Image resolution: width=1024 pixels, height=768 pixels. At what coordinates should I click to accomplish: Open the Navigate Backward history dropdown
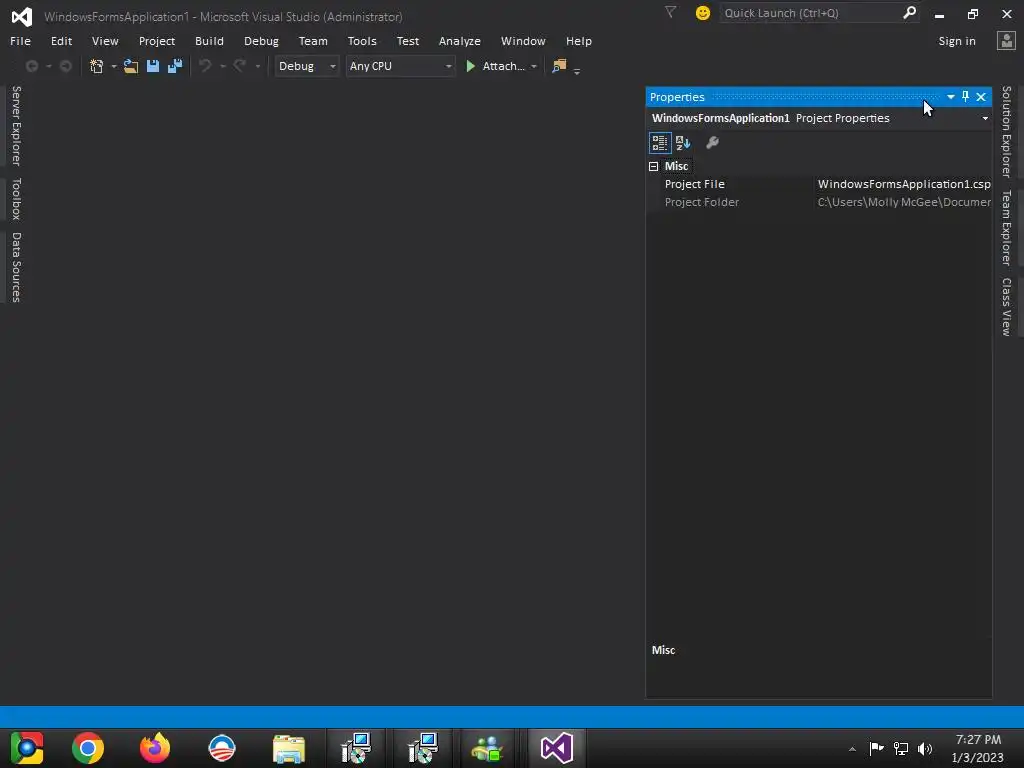[x=48, y=66]
